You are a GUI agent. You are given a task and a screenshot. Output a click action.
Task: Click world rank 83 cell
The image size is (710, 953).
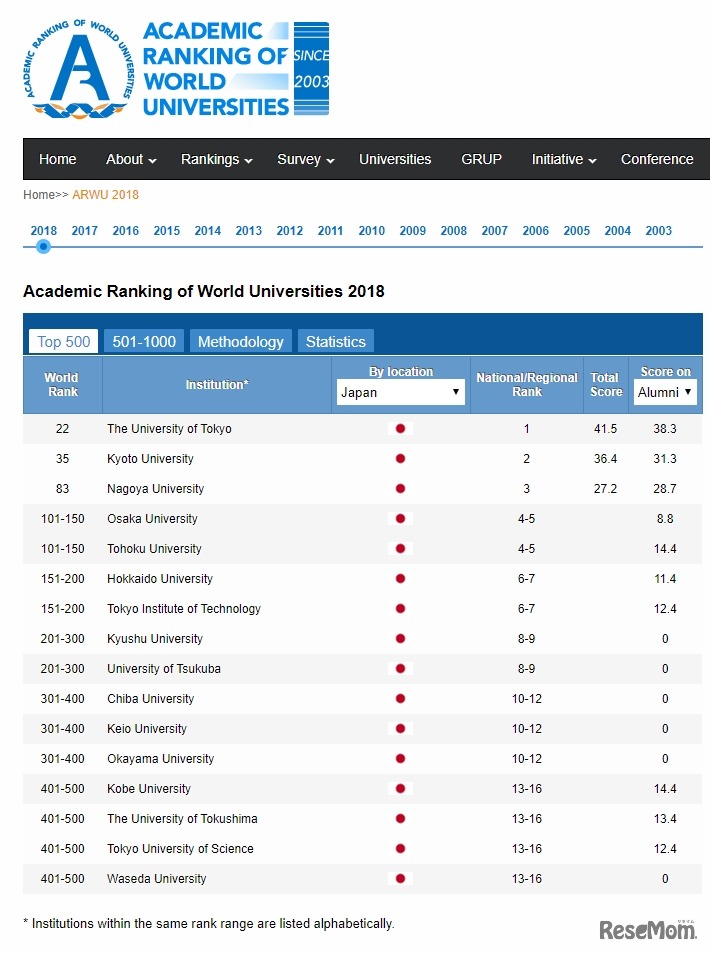(x=62, y=489)
